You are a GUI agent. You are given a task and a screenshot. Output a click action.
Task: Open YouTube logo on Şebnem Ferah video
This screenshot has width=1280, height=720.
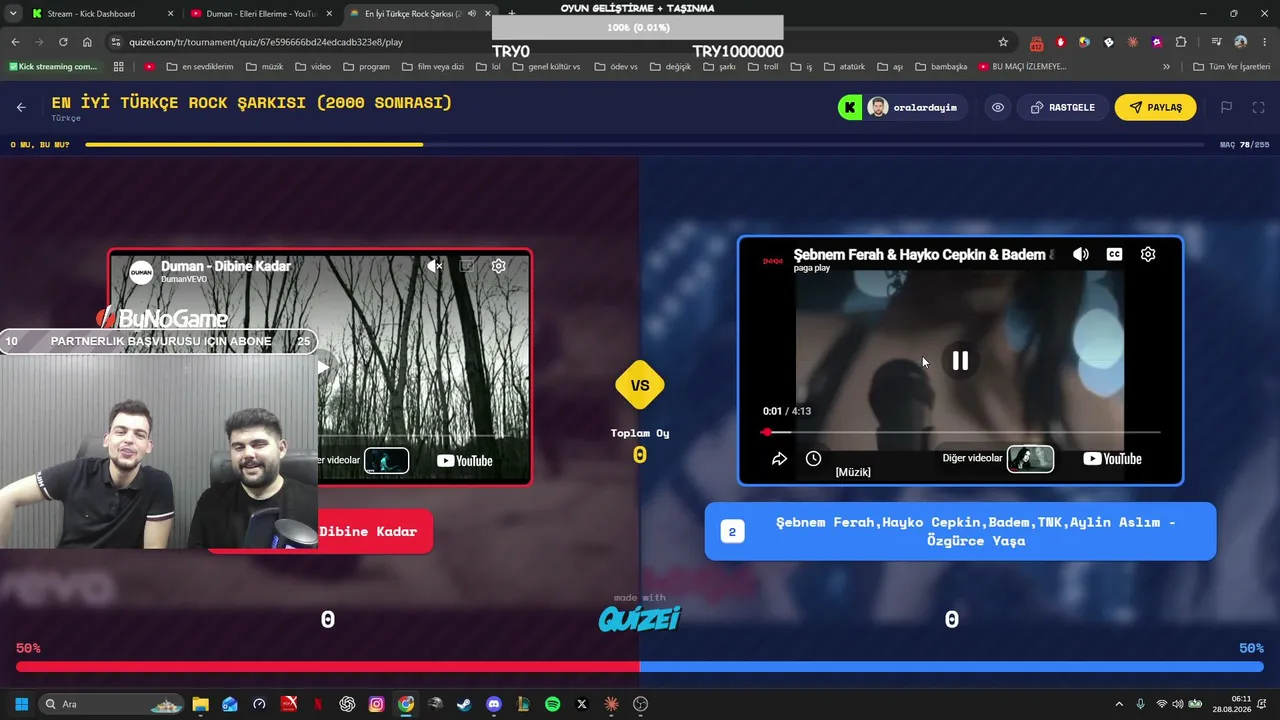(1112, 459)
